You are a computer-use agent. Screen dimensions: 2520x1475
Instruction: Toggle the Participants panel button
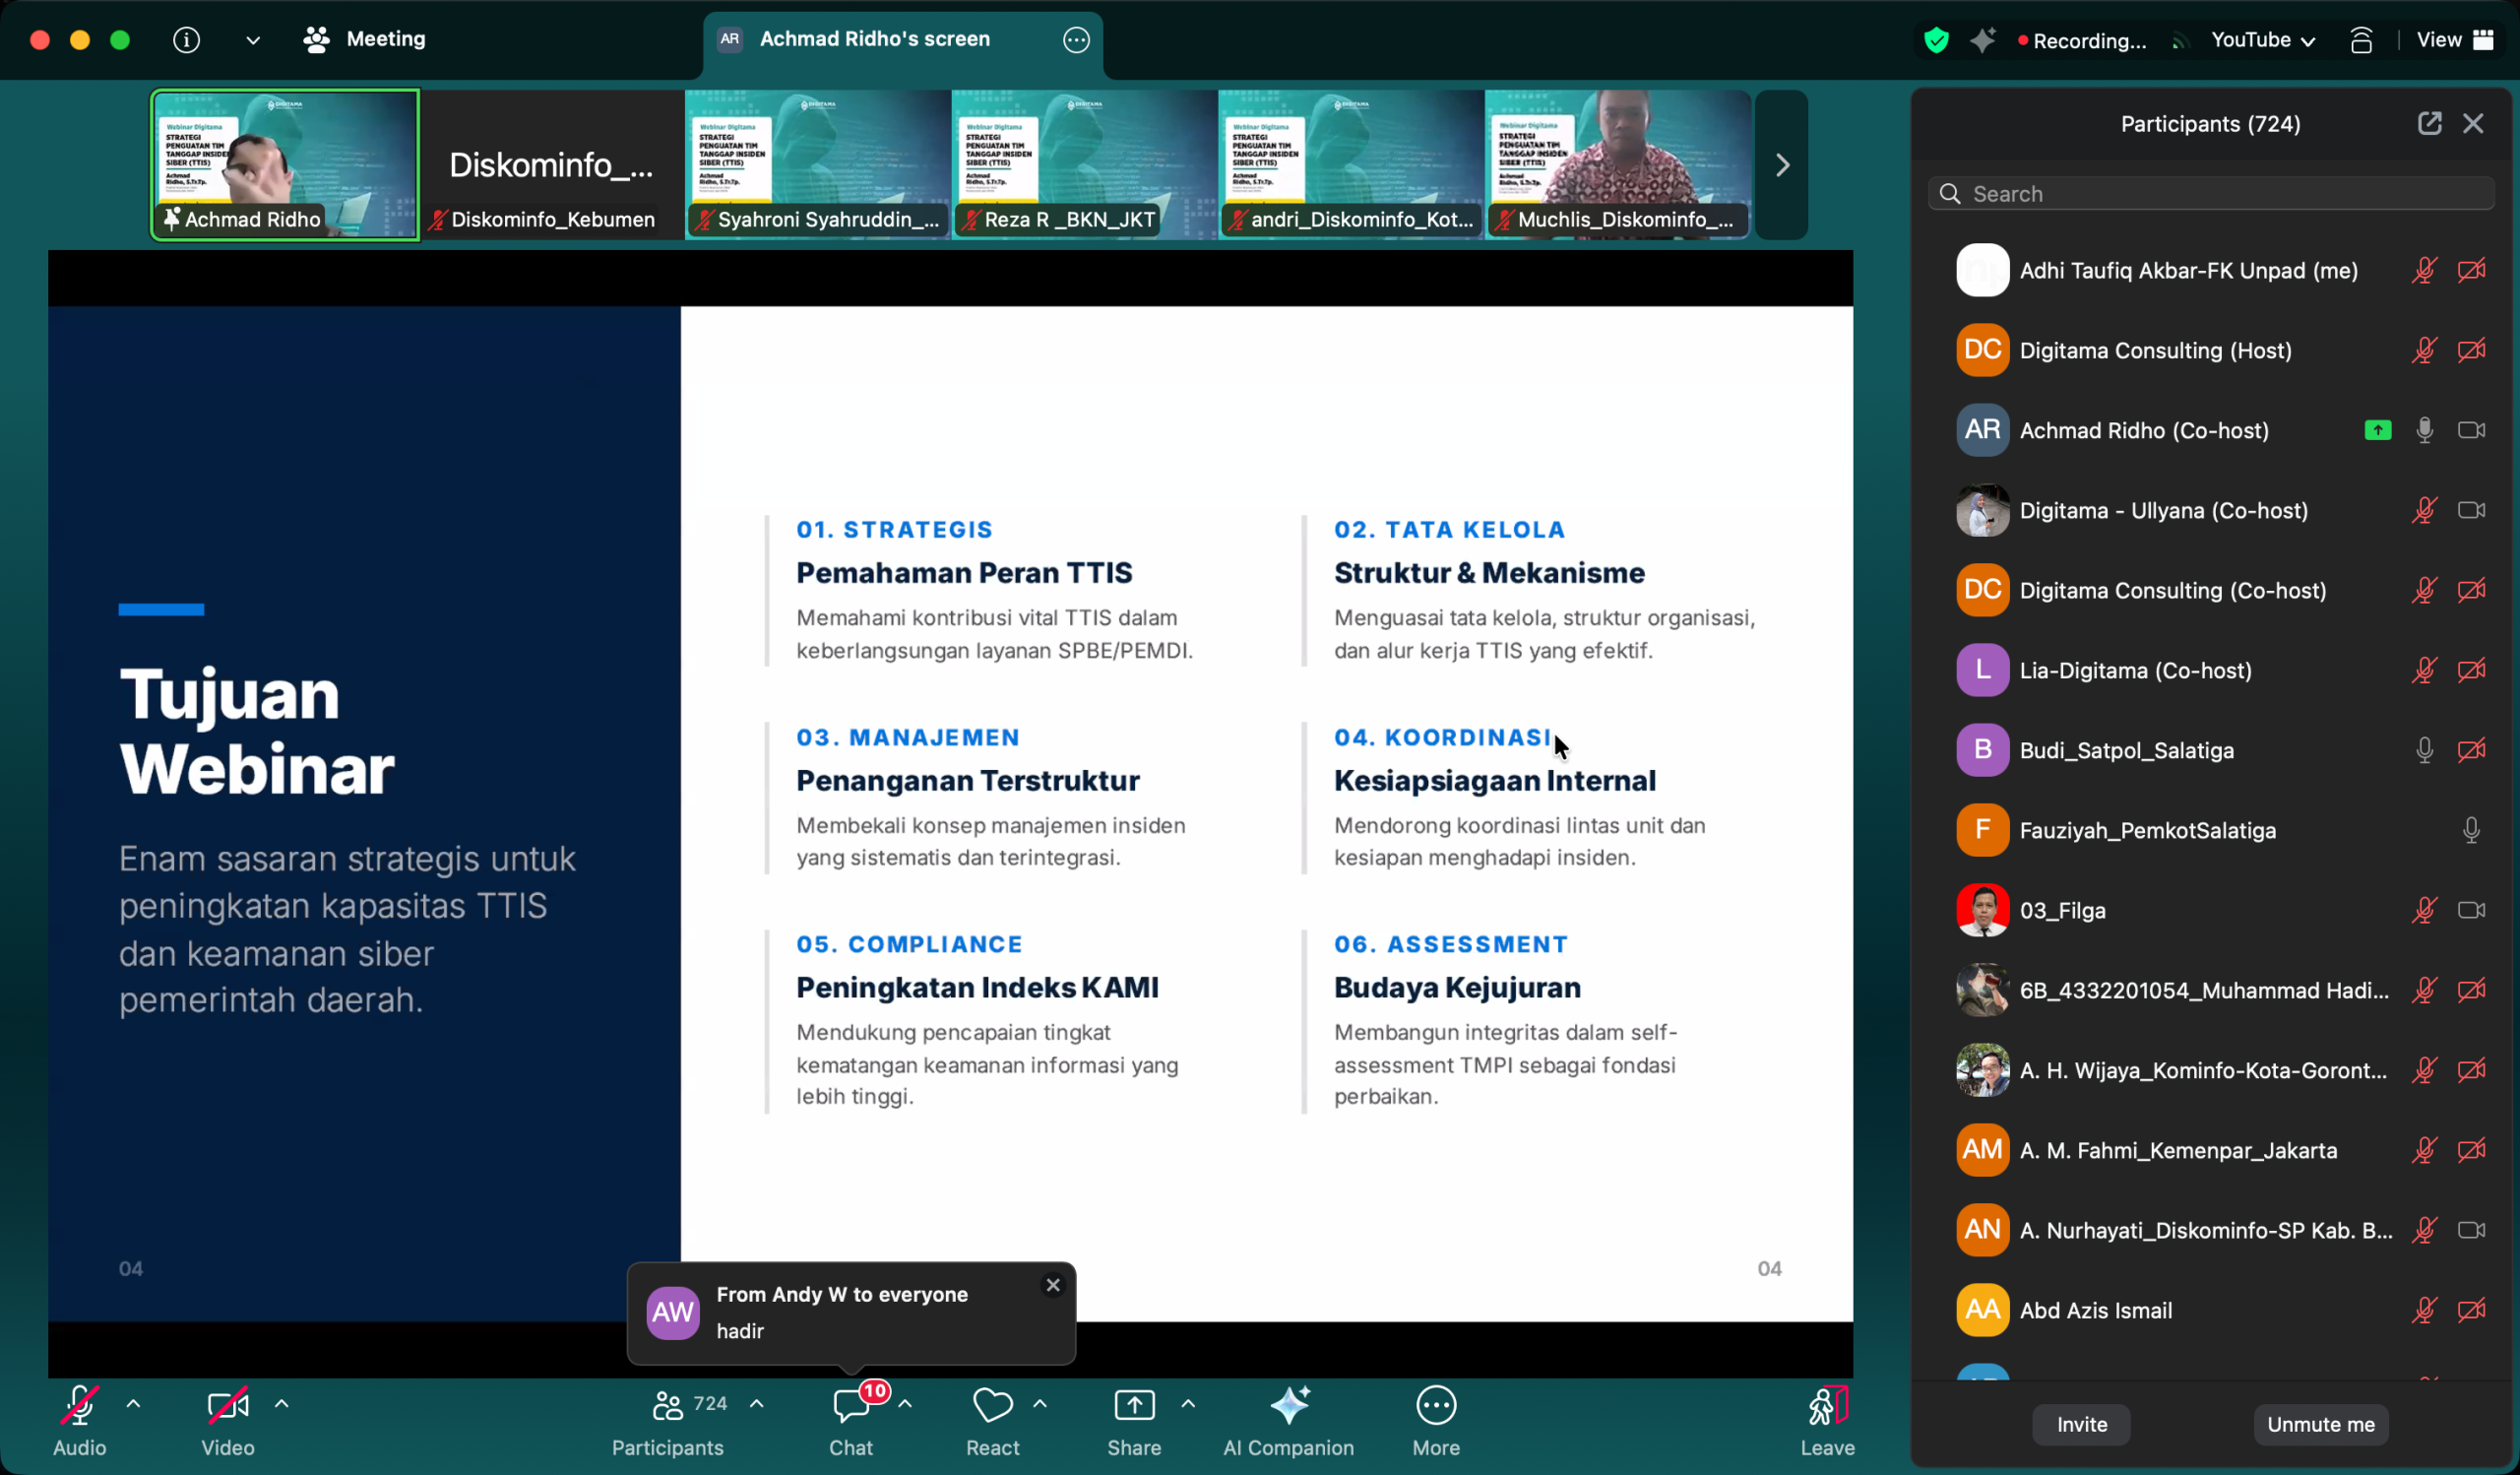tap(668, 1405)
